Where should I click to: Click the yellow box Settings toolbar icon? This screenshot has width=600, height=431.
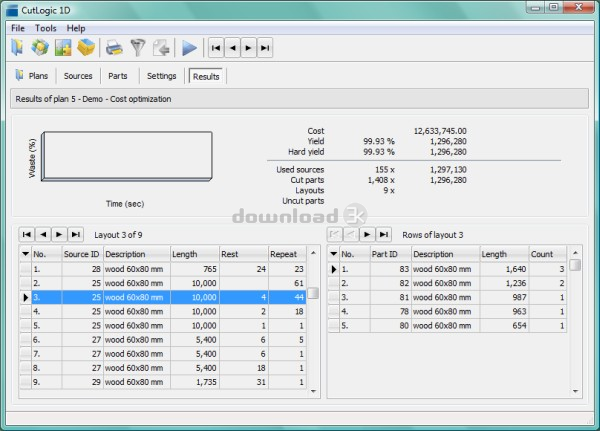point(86,48)
